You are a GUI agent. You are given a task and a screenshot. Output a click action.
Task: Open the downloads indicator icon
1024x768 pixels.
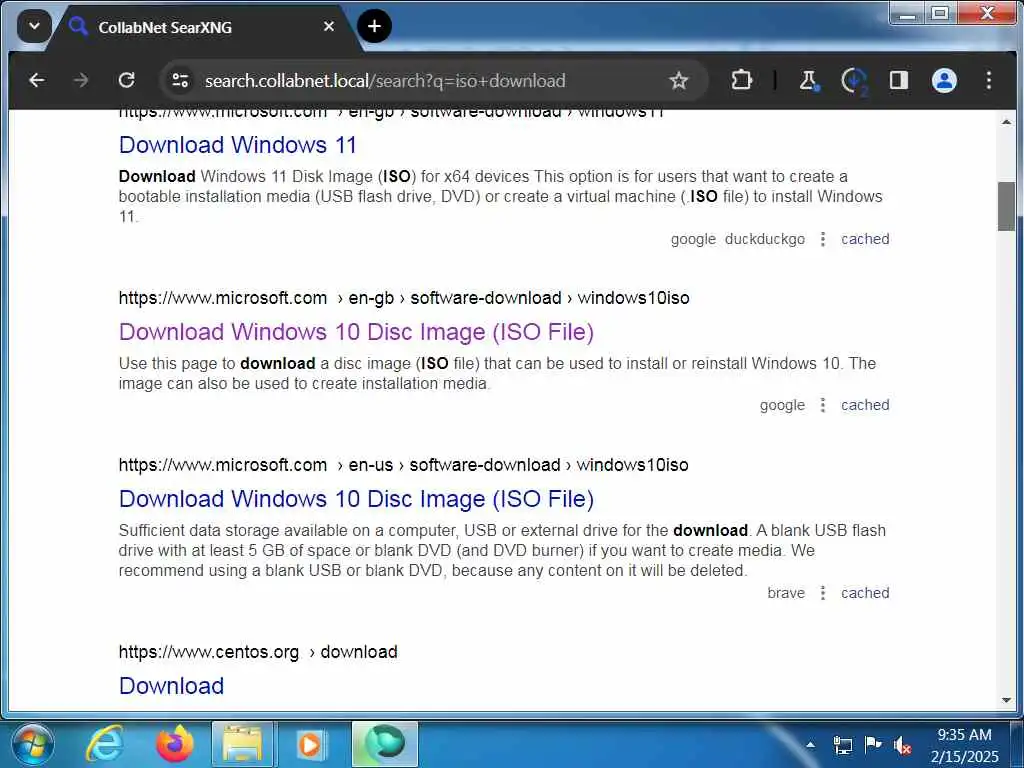854,81
